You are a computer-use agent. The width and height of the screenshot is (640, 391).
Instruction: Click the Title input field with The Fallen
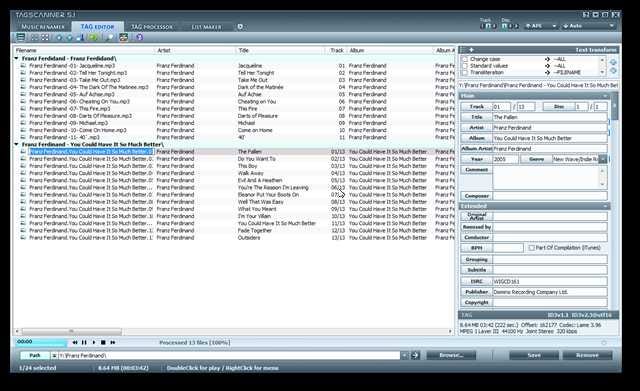pos(550,117)
